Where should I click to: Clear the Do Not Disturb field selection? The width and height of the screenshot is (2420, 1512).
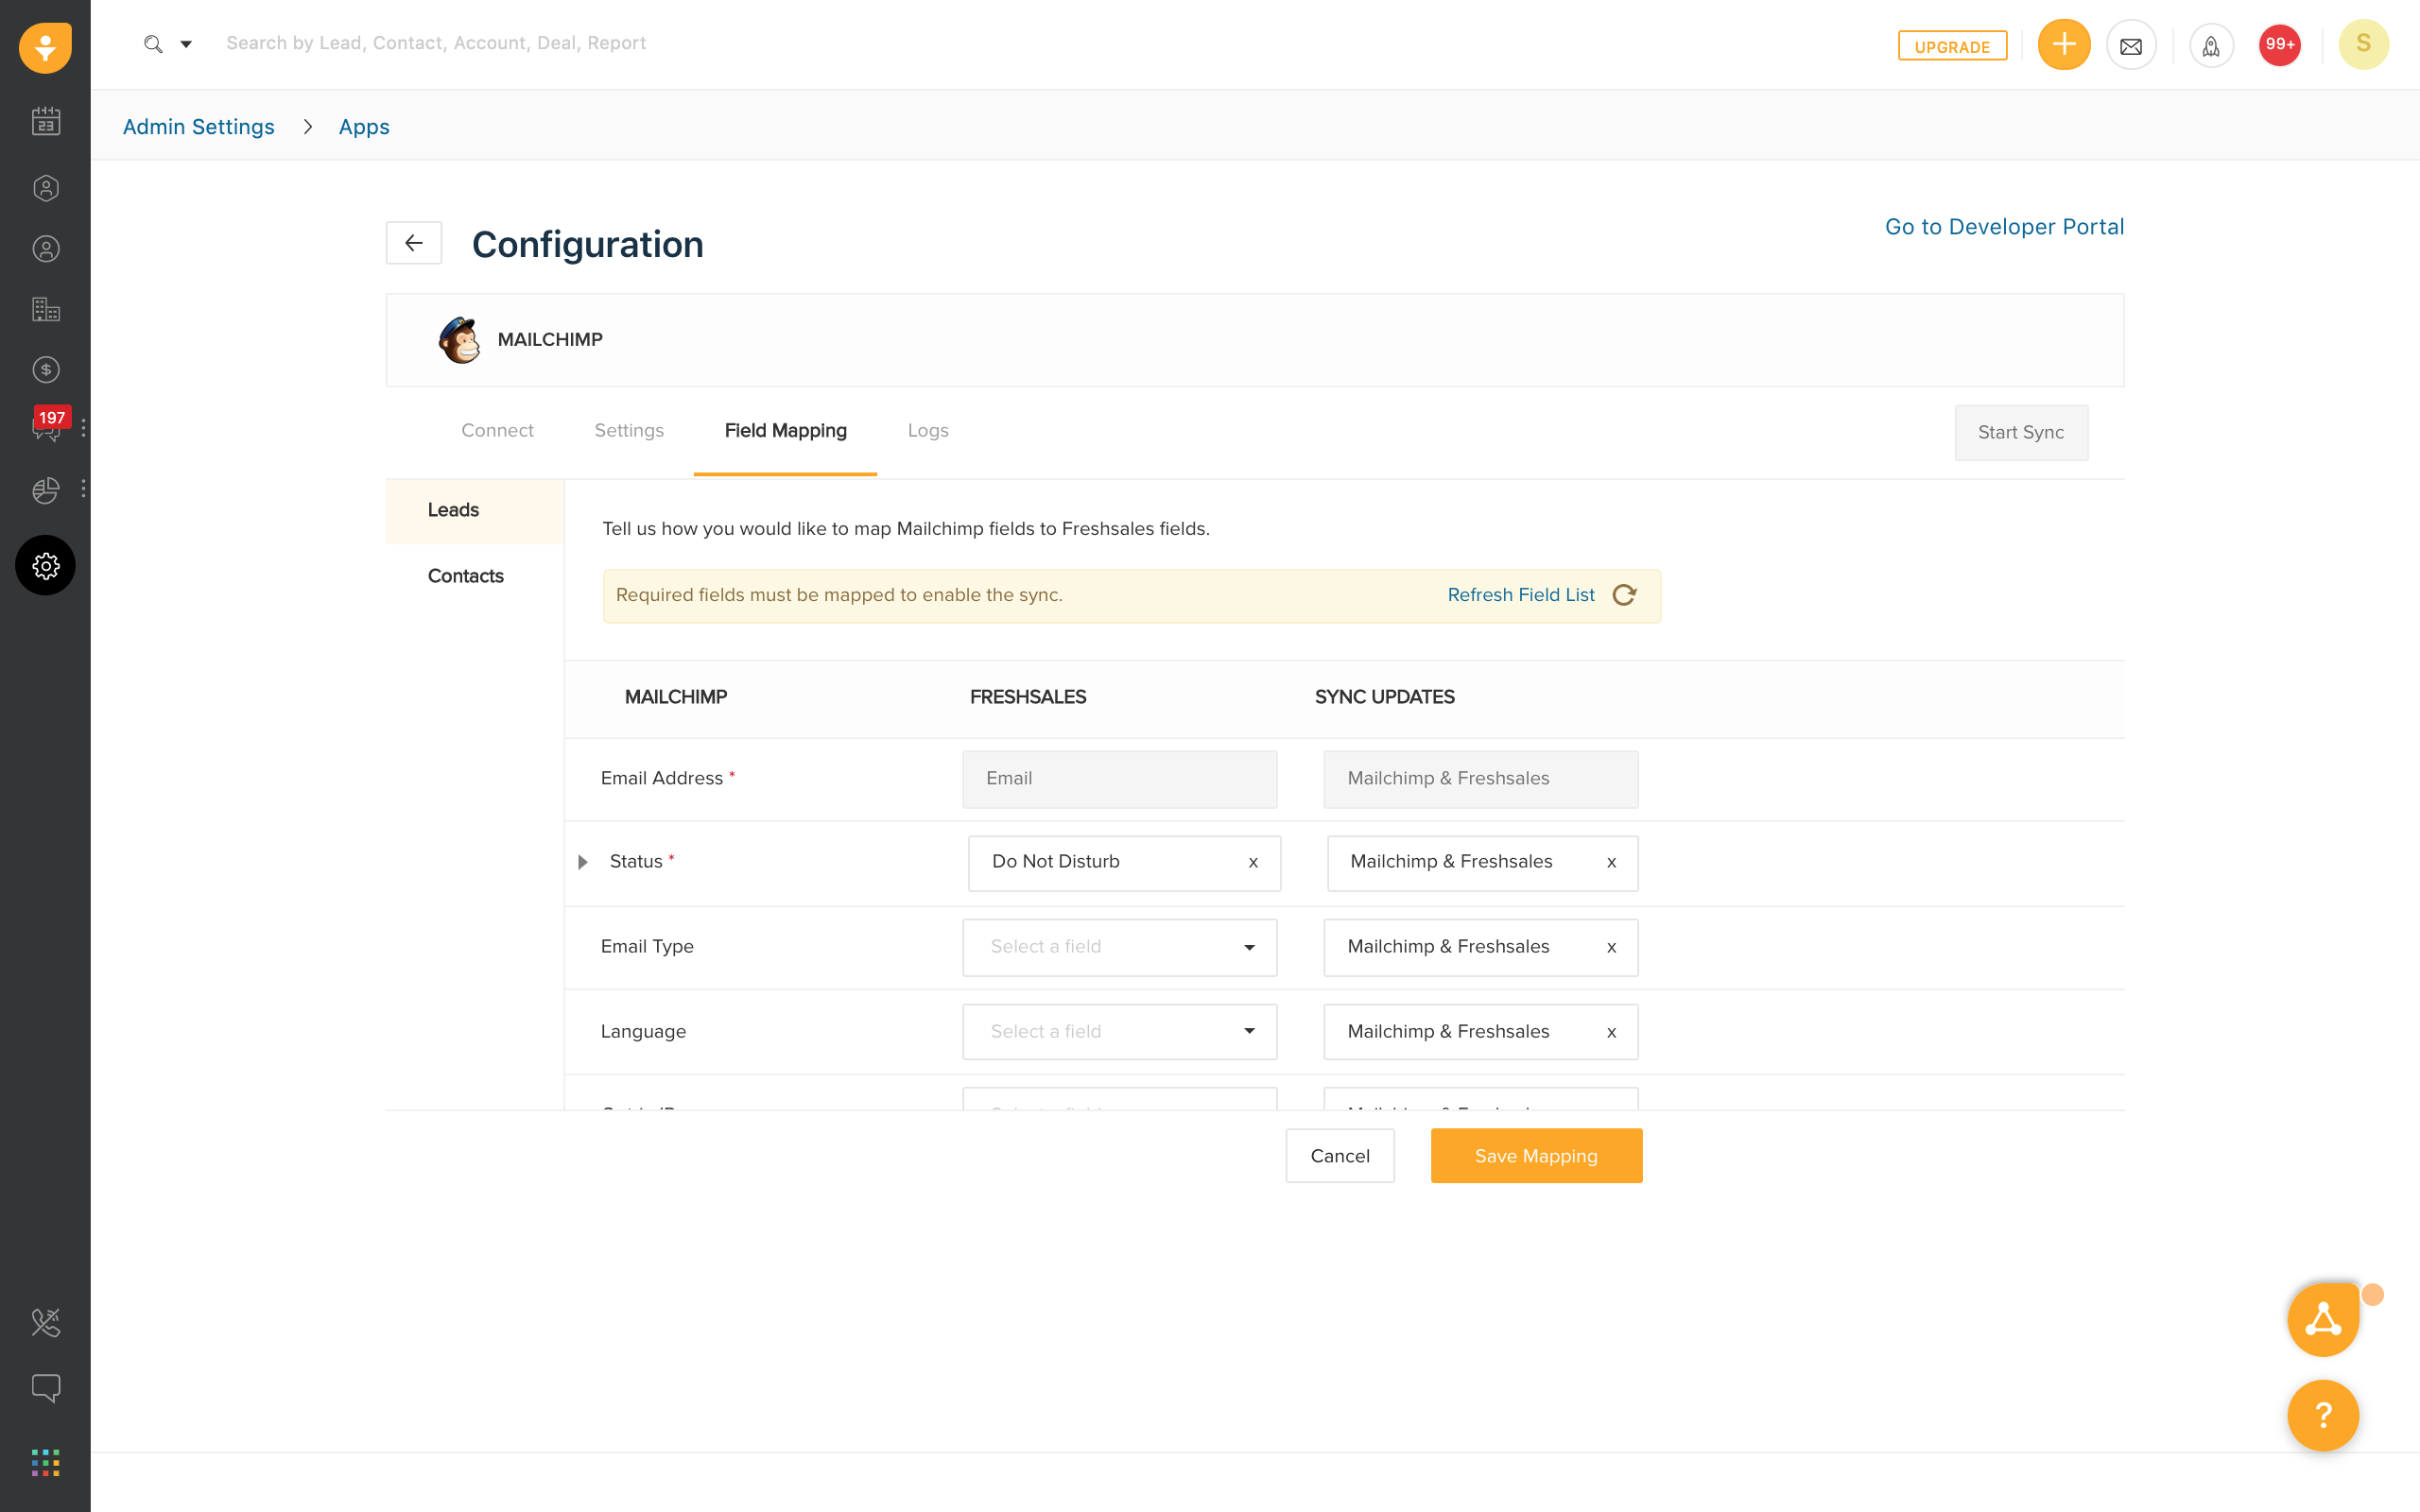tap(1253, 862)
